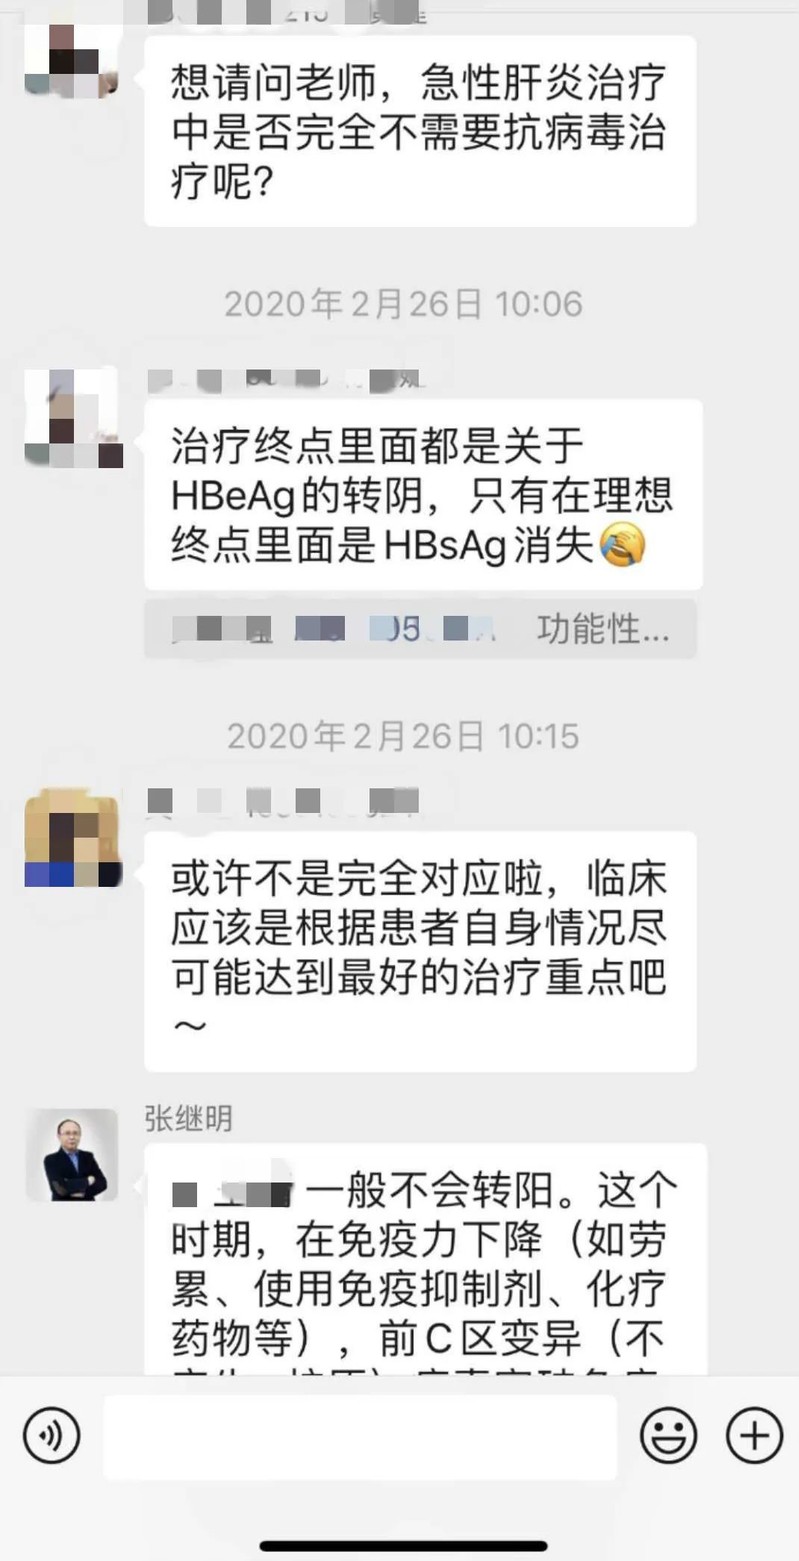Open the emoji sticker panel
The width and height of the screenshot is (799, 1561).
click(x=669, y=1436)
